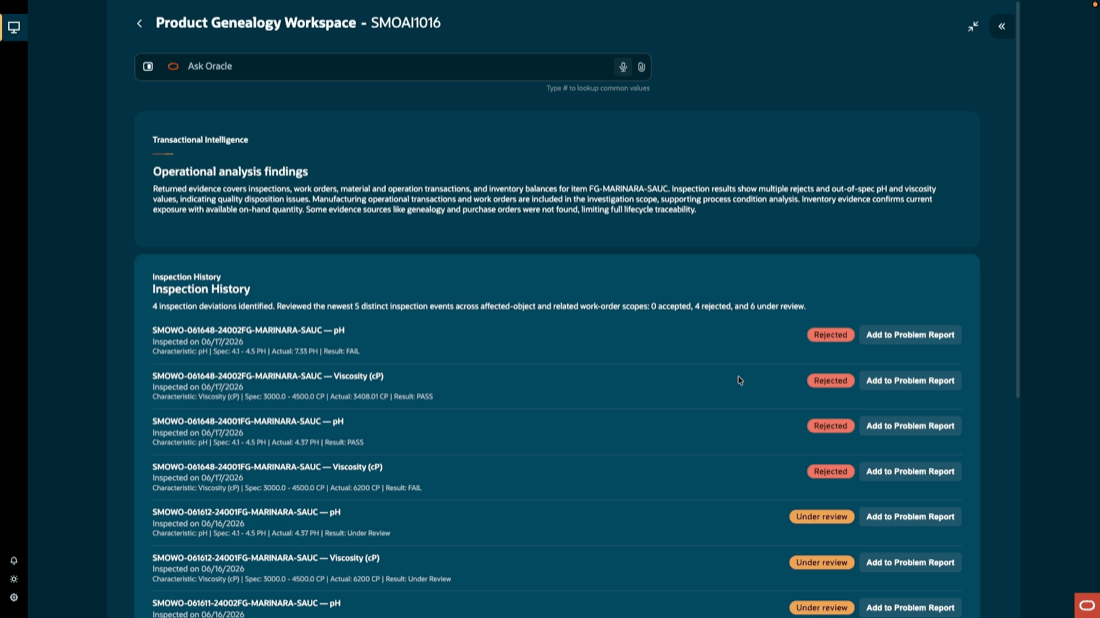
Task: Select title SMOWO-061648-24001FG-MARINARA-SAUC — pH
Action: point(248,422)
